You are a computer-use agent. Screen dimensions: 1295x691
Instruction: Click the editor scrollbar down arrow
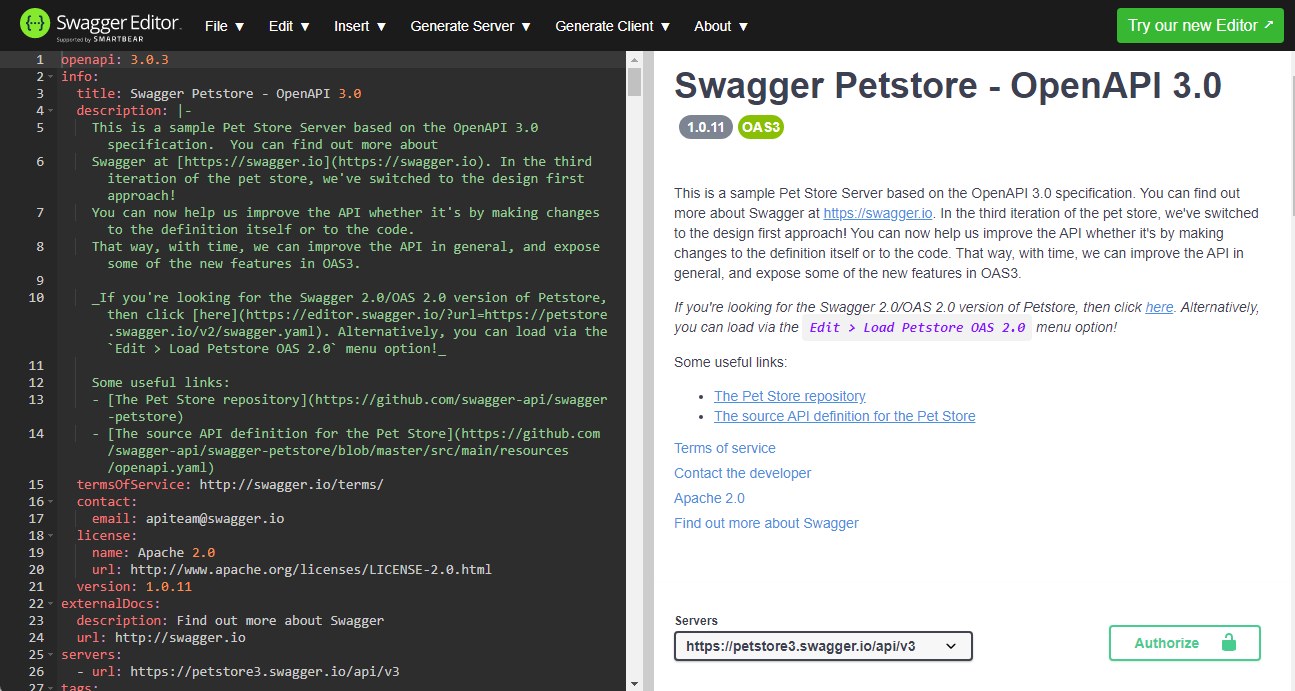[634, 684]
